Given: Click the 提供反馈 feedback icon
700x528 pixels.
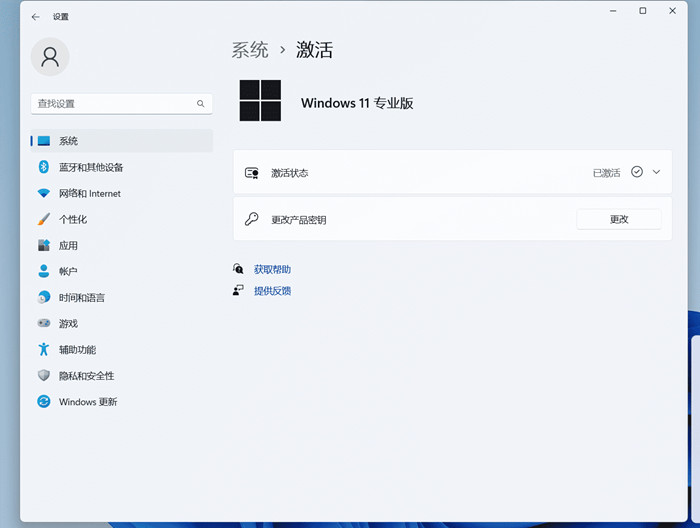Looking at the screenshot, I should point(238,291).
